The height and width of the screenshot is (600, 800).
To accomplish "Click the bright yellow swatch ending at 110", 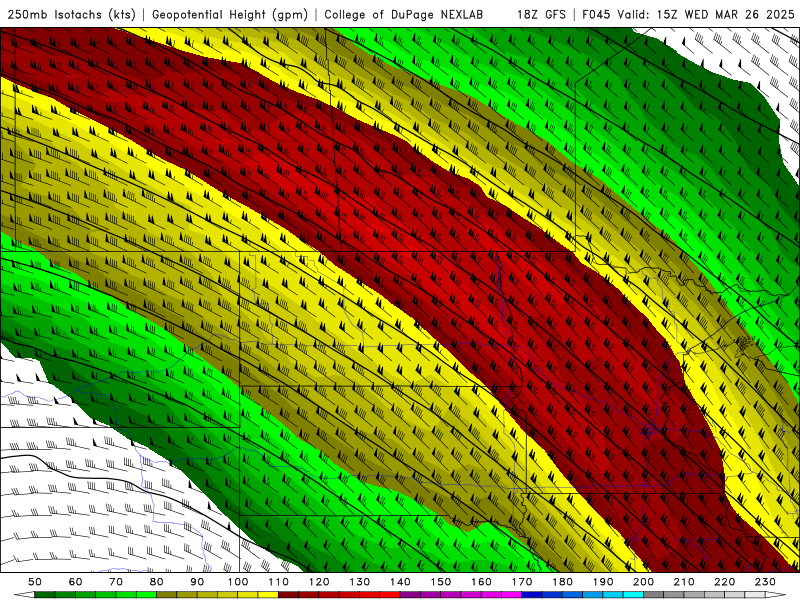I will pyautogui.click(x=268, y=595).
